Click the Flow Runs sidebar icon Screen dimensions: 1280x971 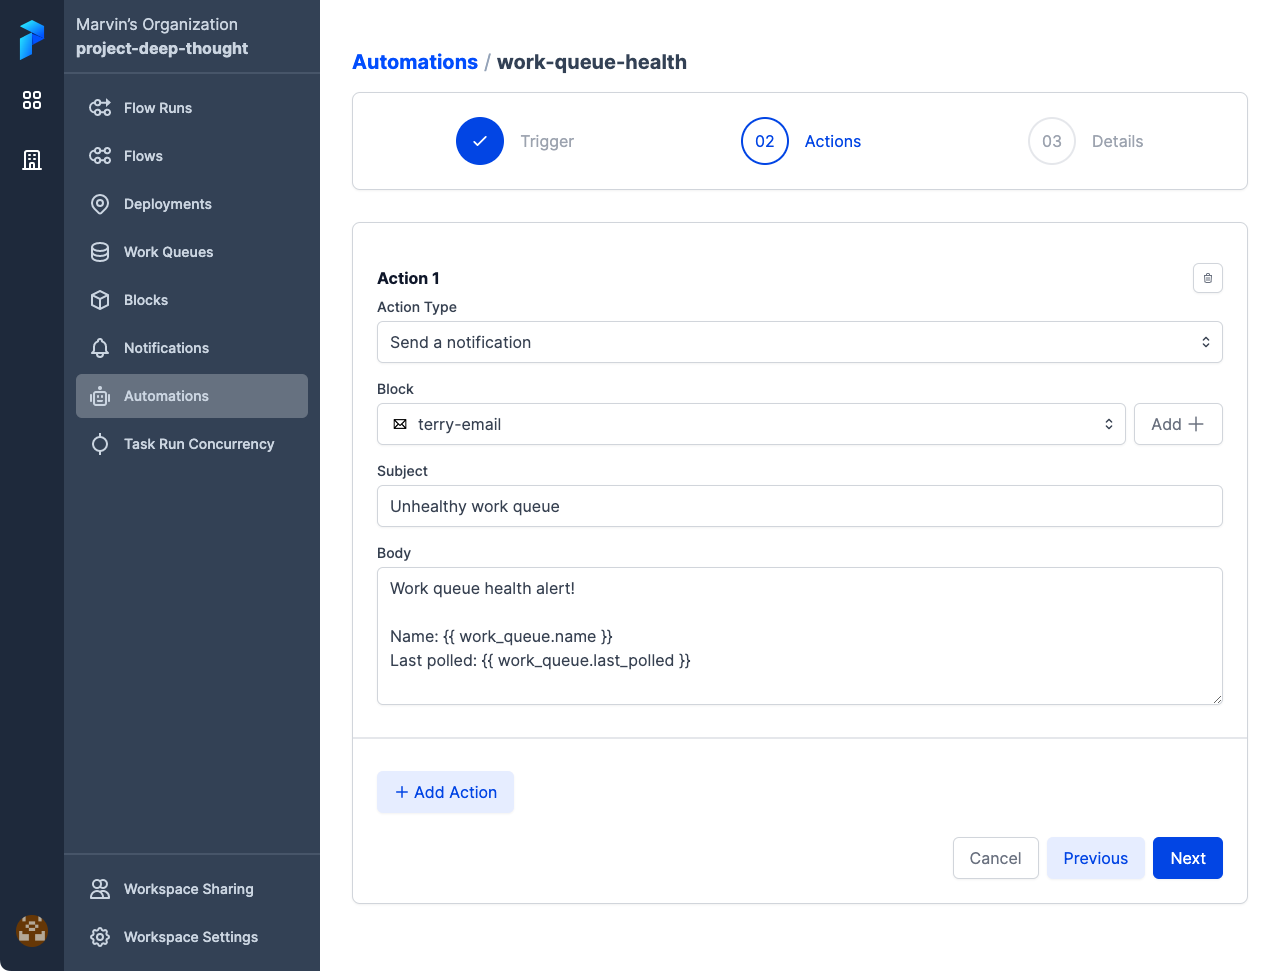(100, 108)
